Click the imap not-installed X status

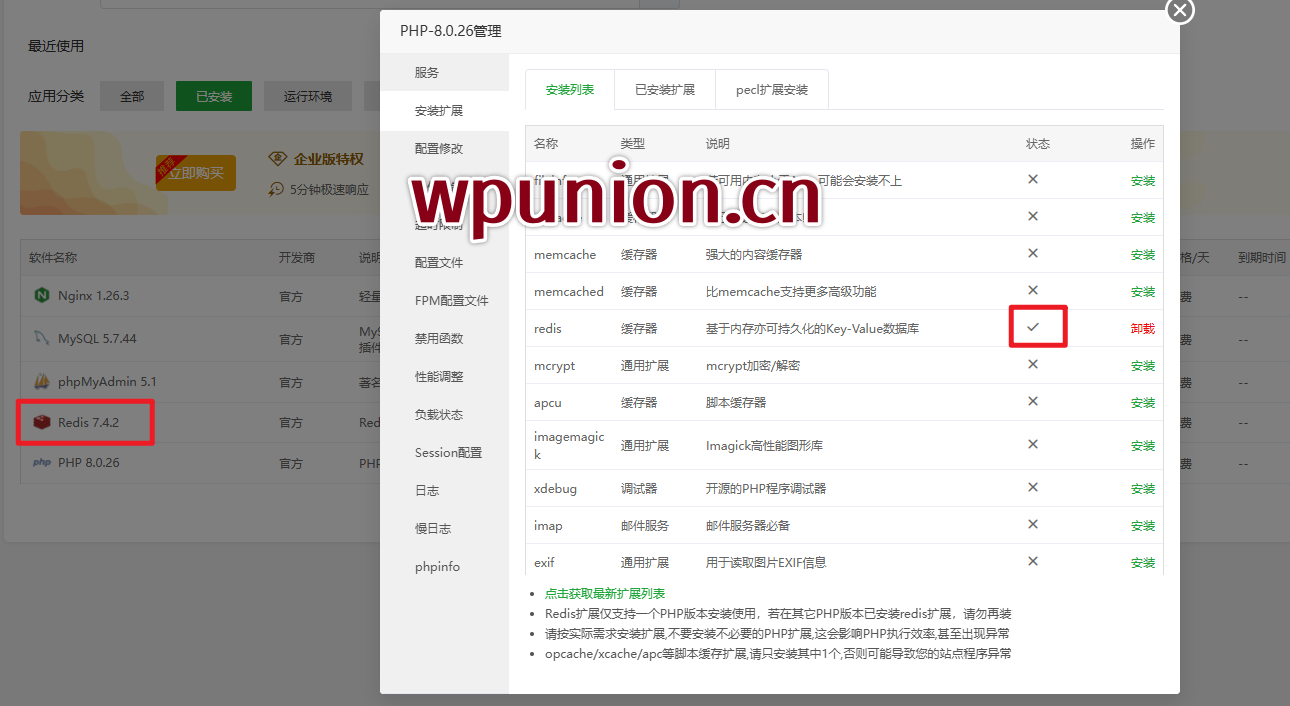coord(1033,524)
